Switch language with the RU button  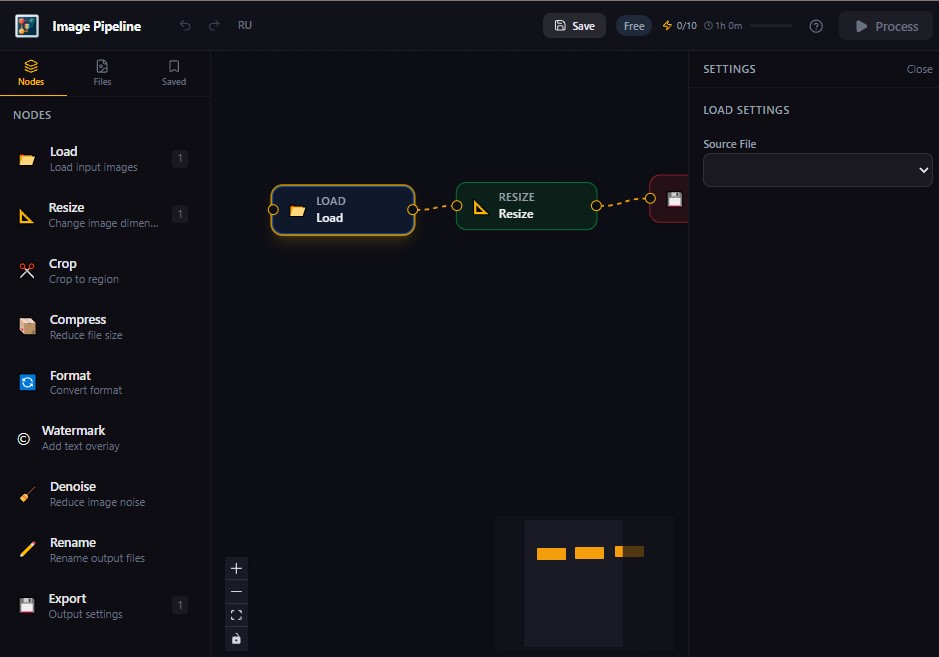pos(244,25)
